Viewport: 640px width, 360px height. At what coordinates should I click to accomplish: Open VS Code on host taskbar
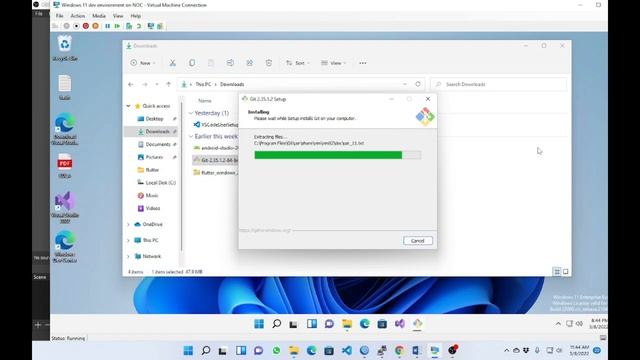pos(347,350)
